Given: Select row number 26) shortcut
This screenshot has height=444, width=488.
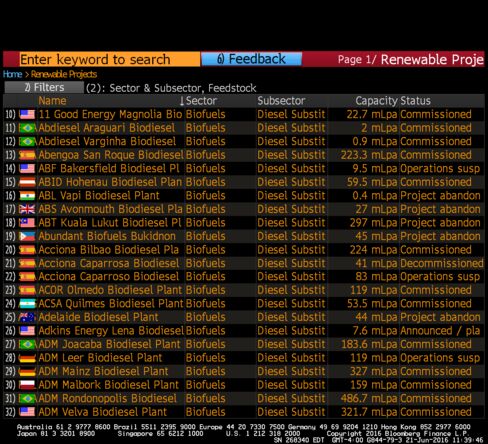Looking at the screenshot, I should tap(10, 331).
